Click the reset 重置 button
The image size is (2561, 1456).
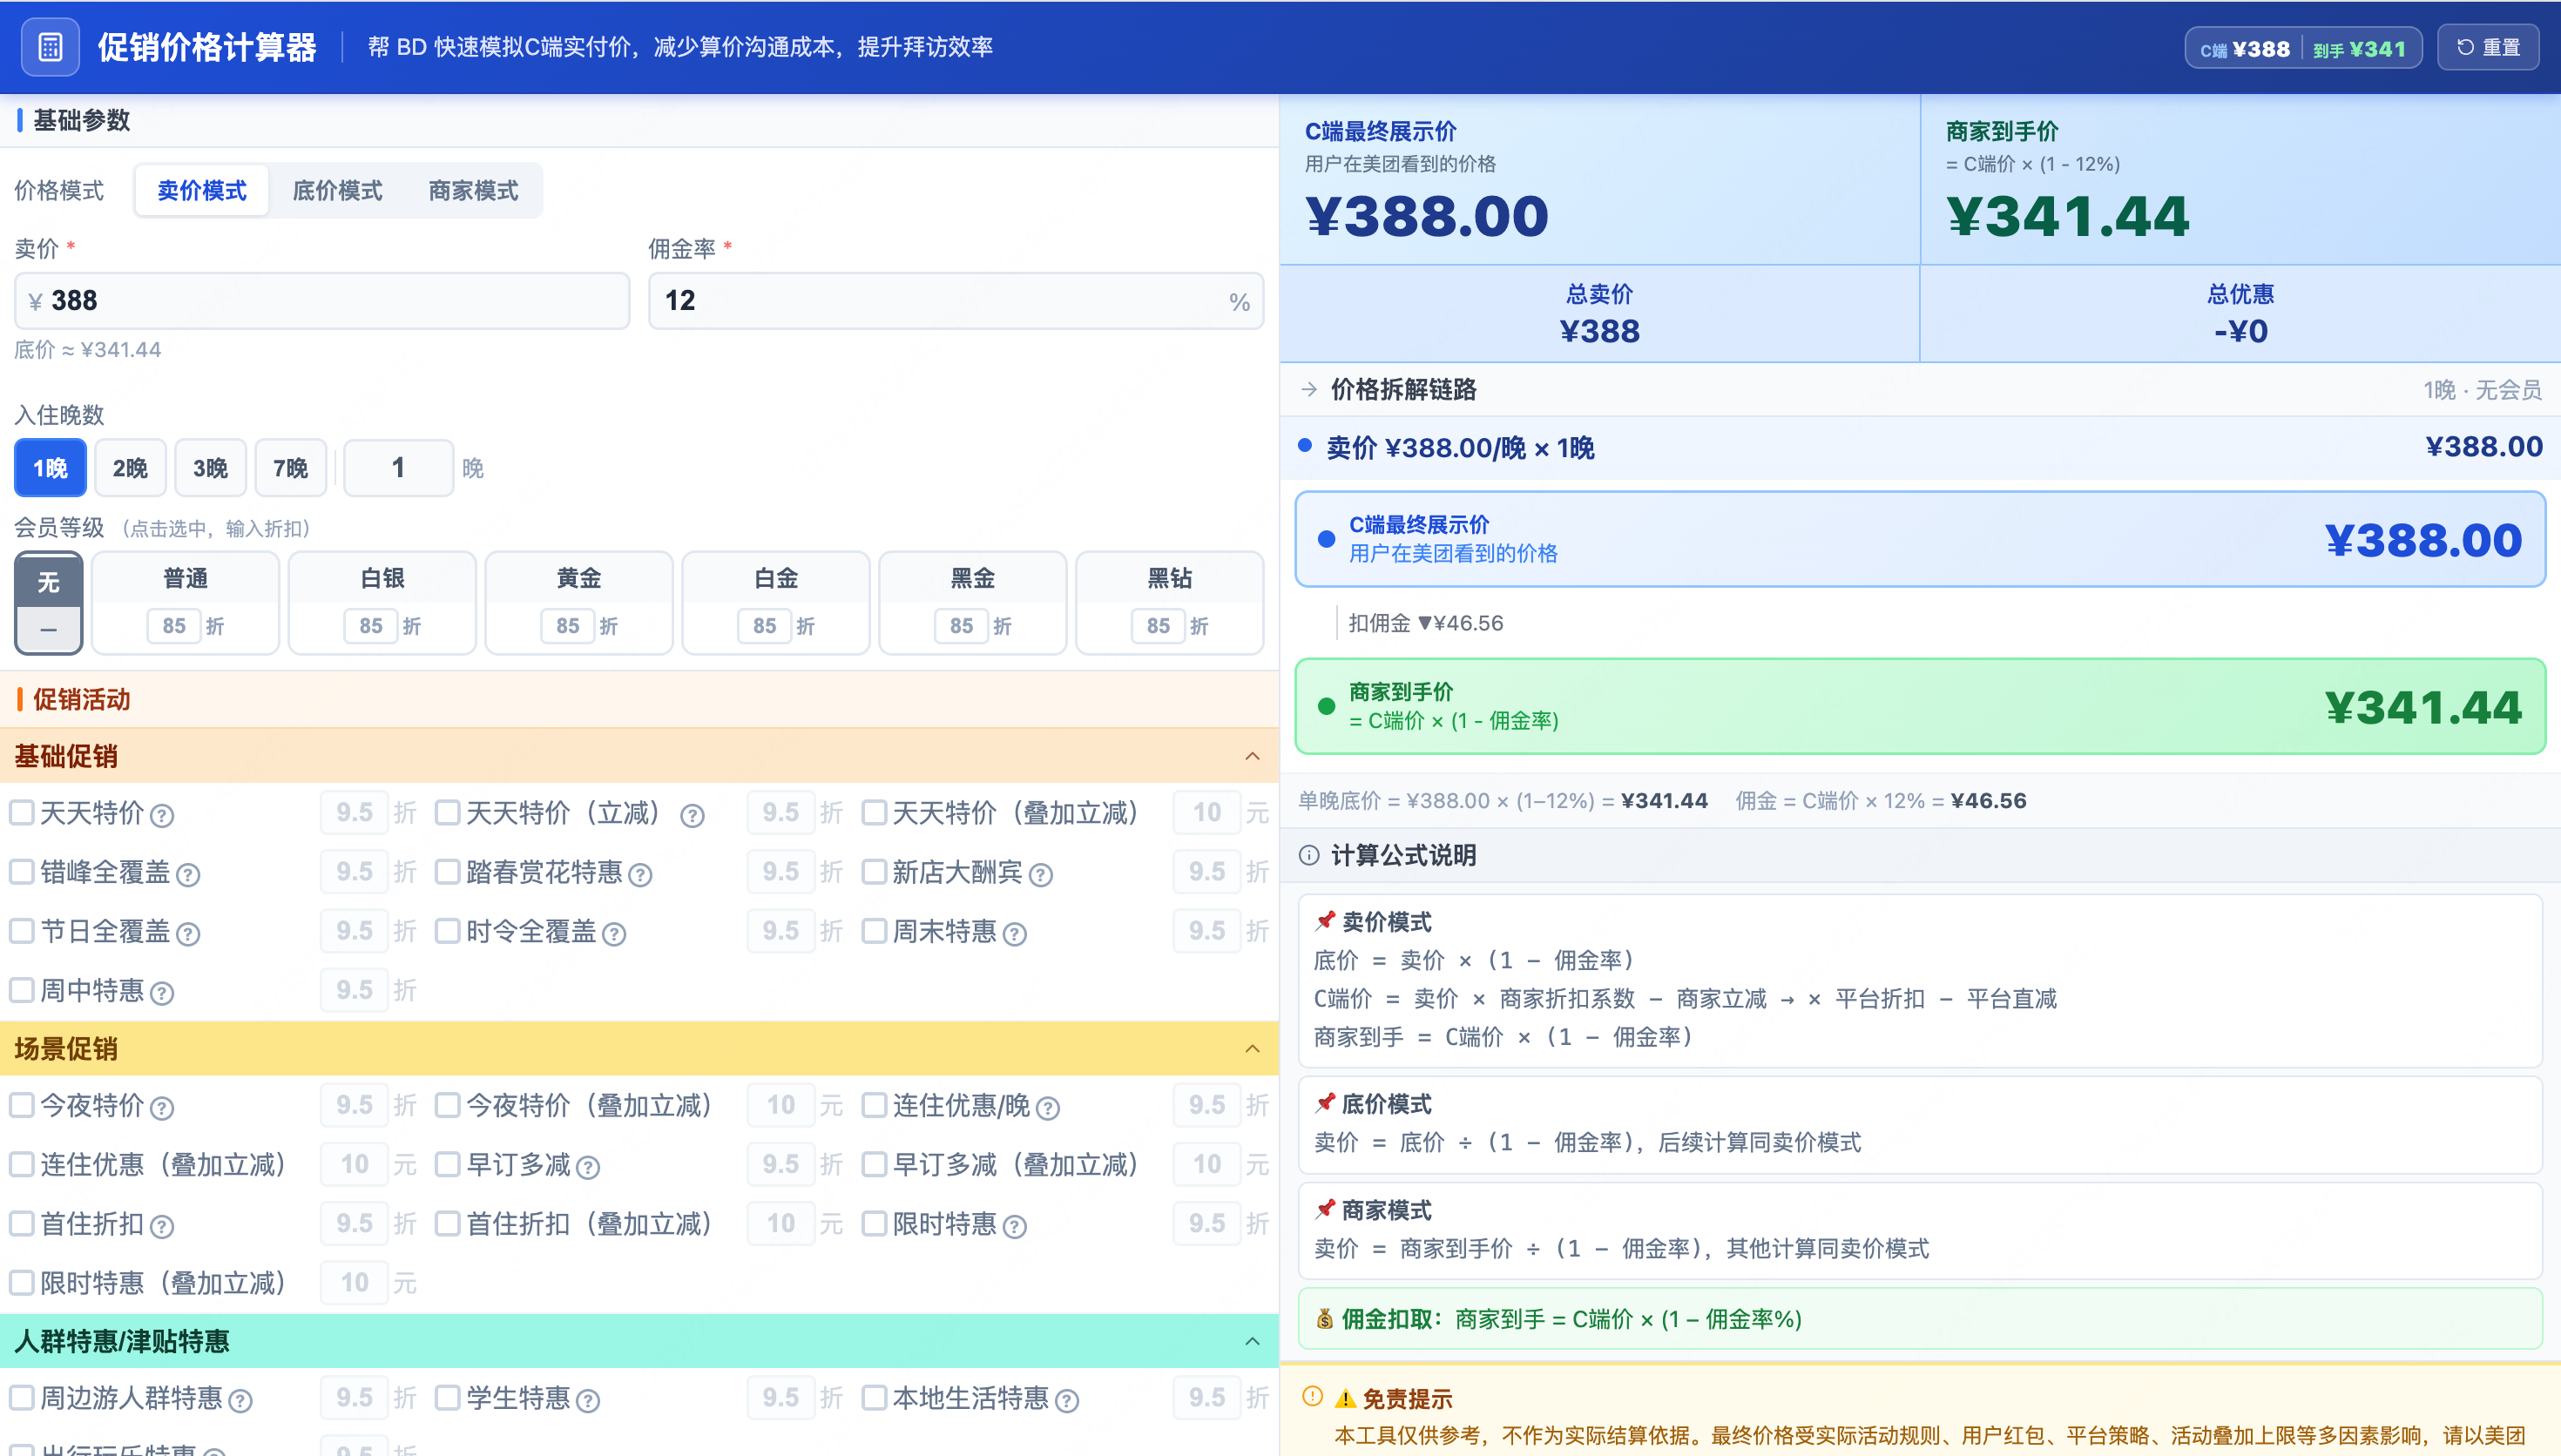(2487, 47)
